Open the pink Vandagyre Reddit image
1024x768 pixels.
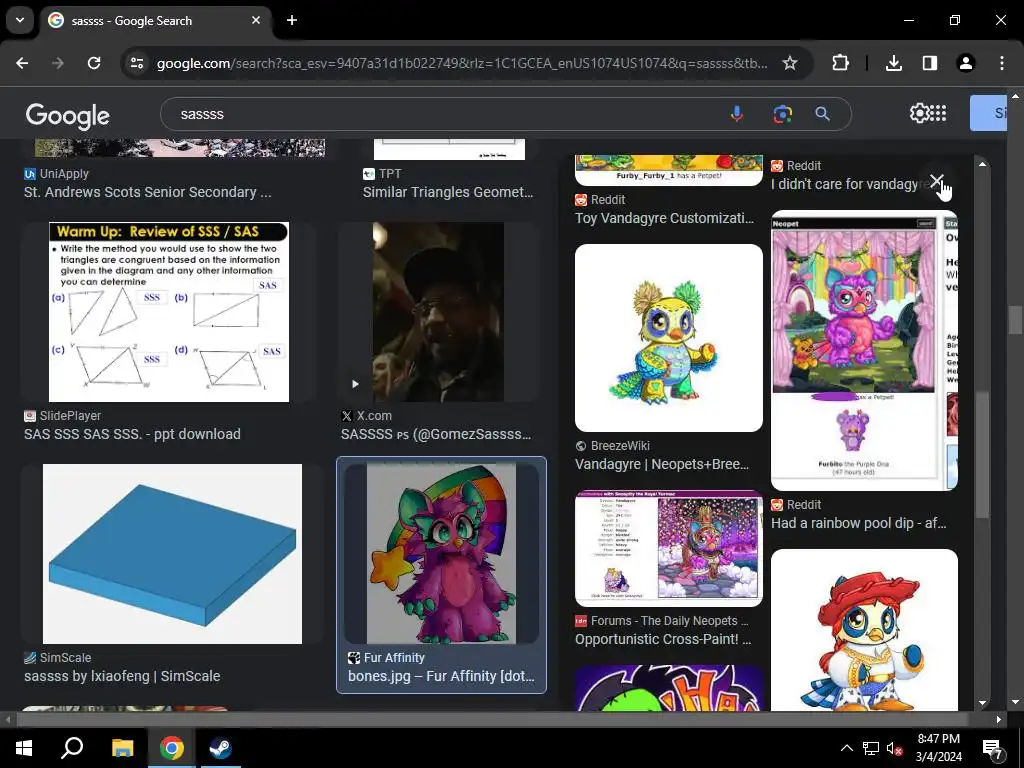864,350
